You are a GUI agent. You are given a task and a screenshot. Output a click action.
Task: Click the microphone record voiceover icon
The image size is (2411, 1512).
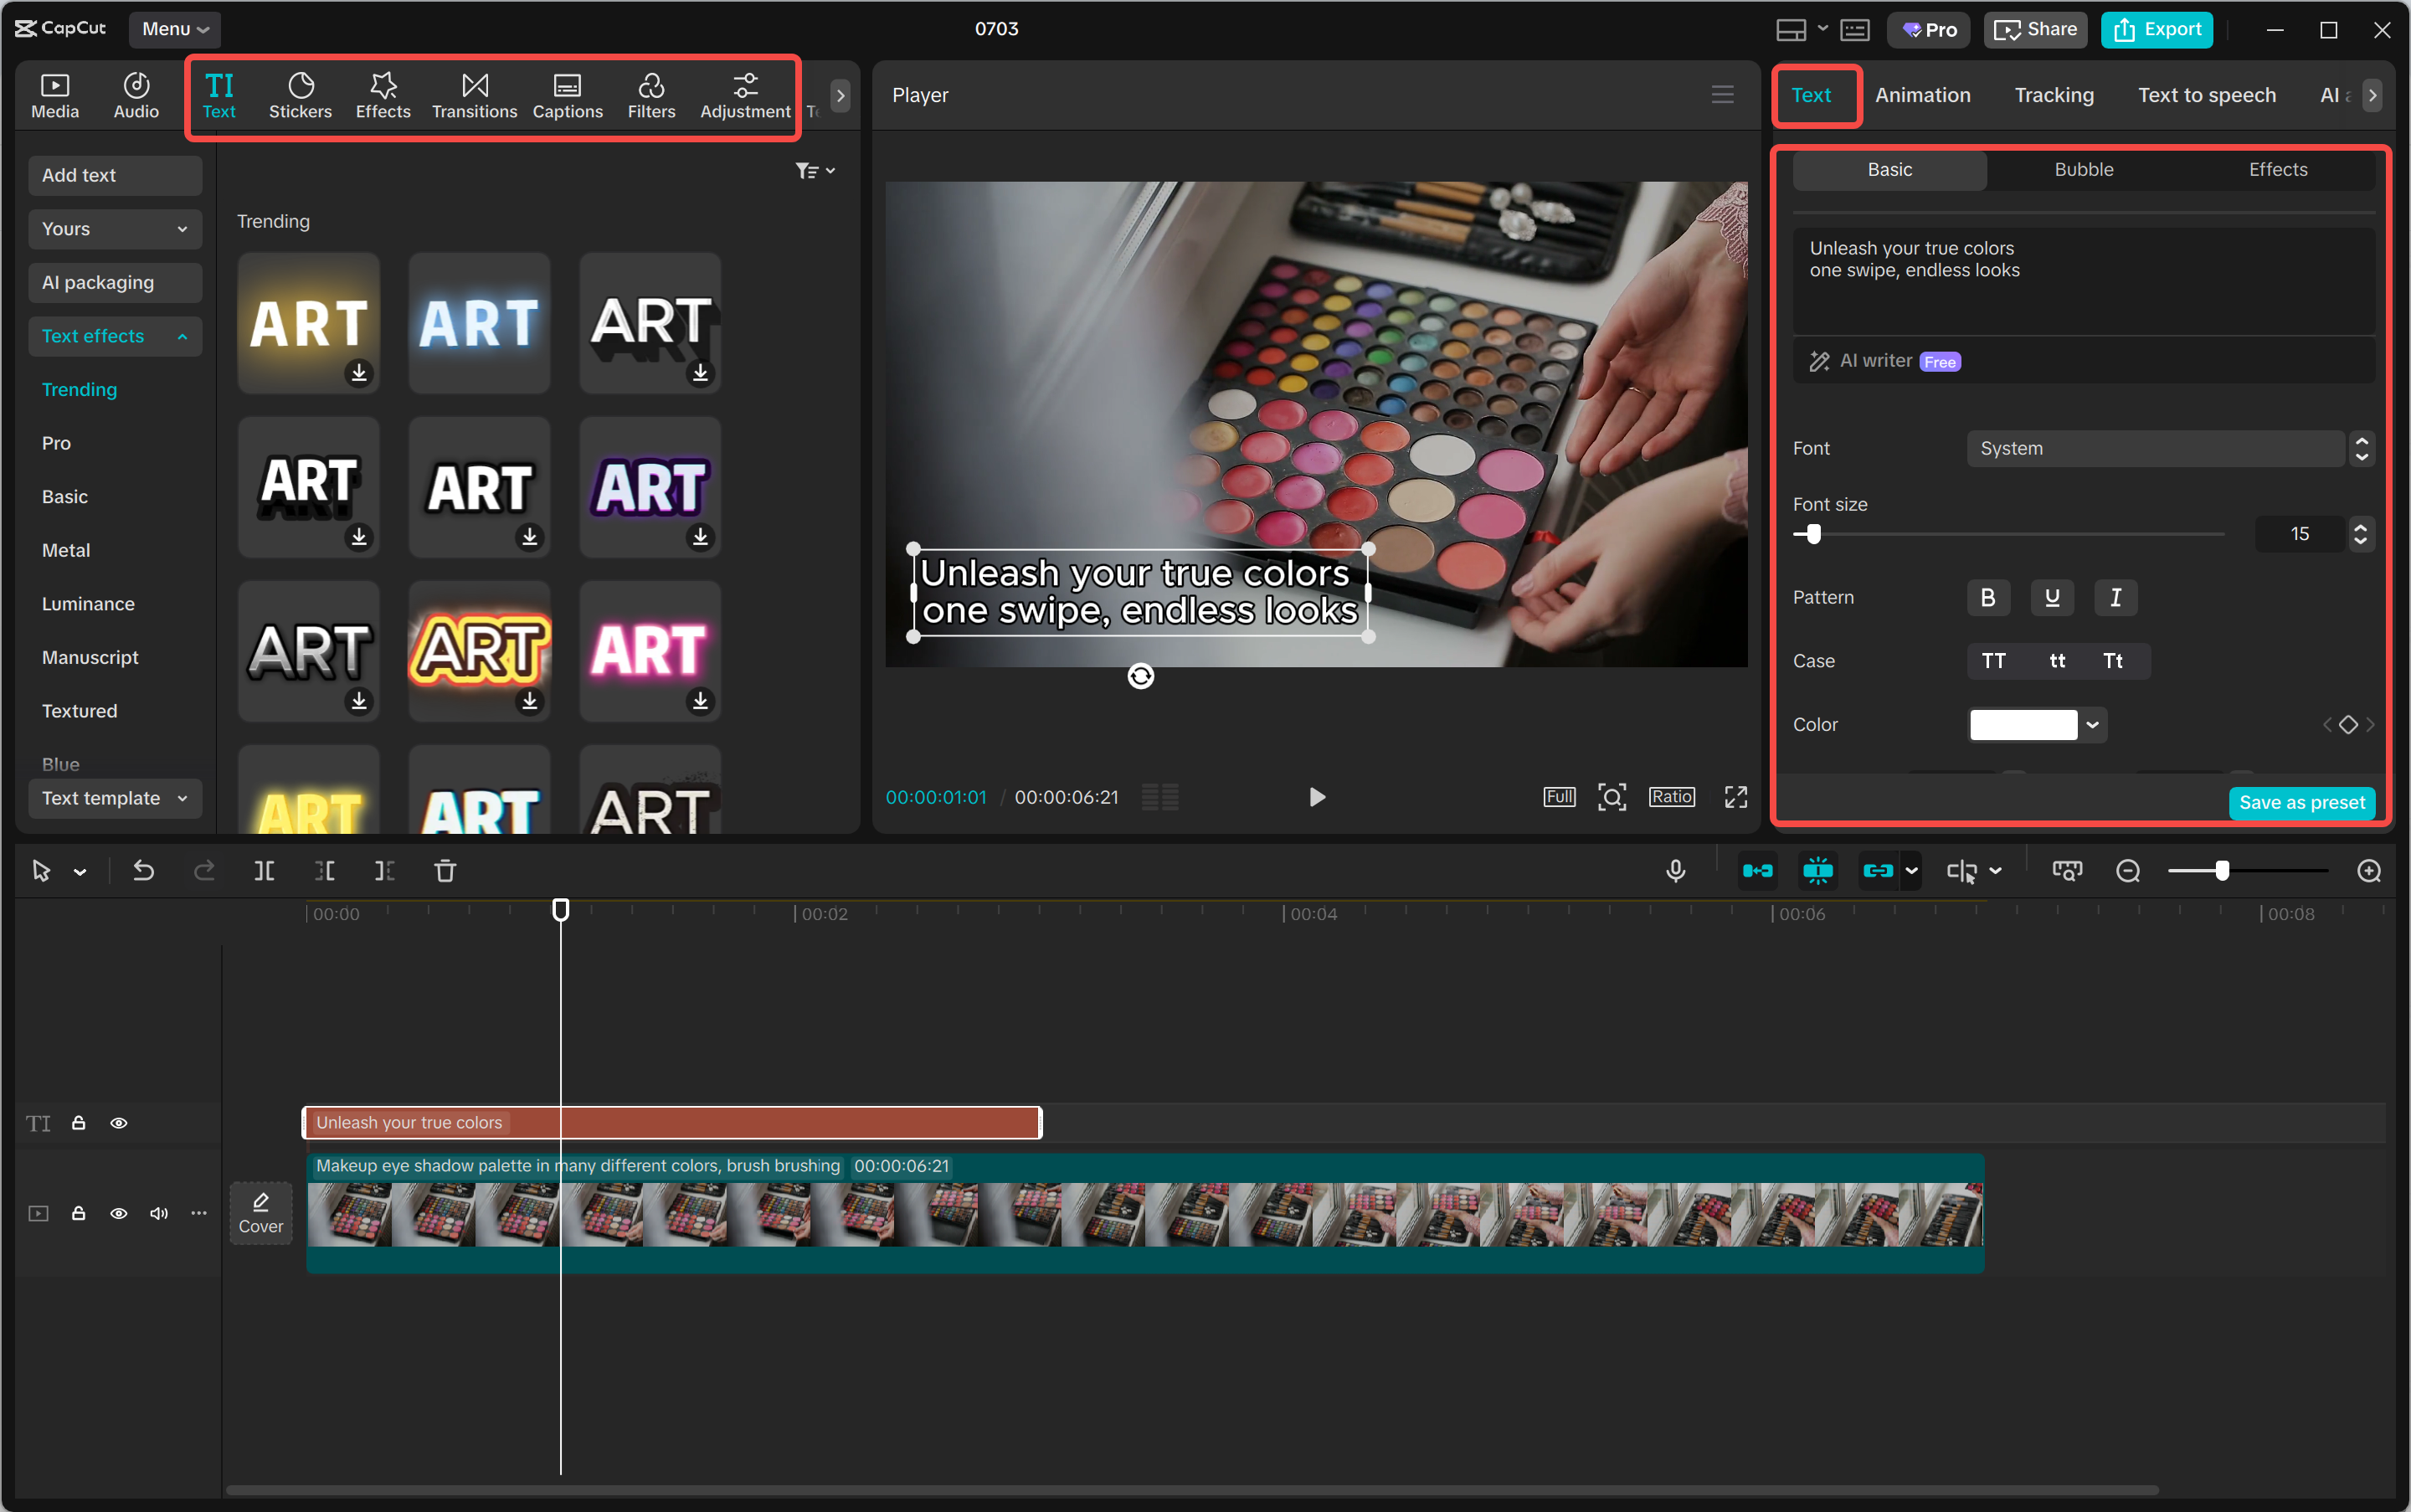pos(1676,871)
